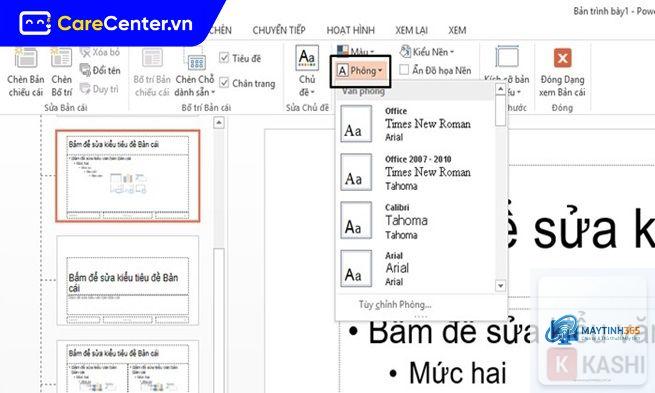This screenshot has height=393, width=655.
Task: Switch to HOẠT HÌNH tab
Action: (x=350, y=30)
